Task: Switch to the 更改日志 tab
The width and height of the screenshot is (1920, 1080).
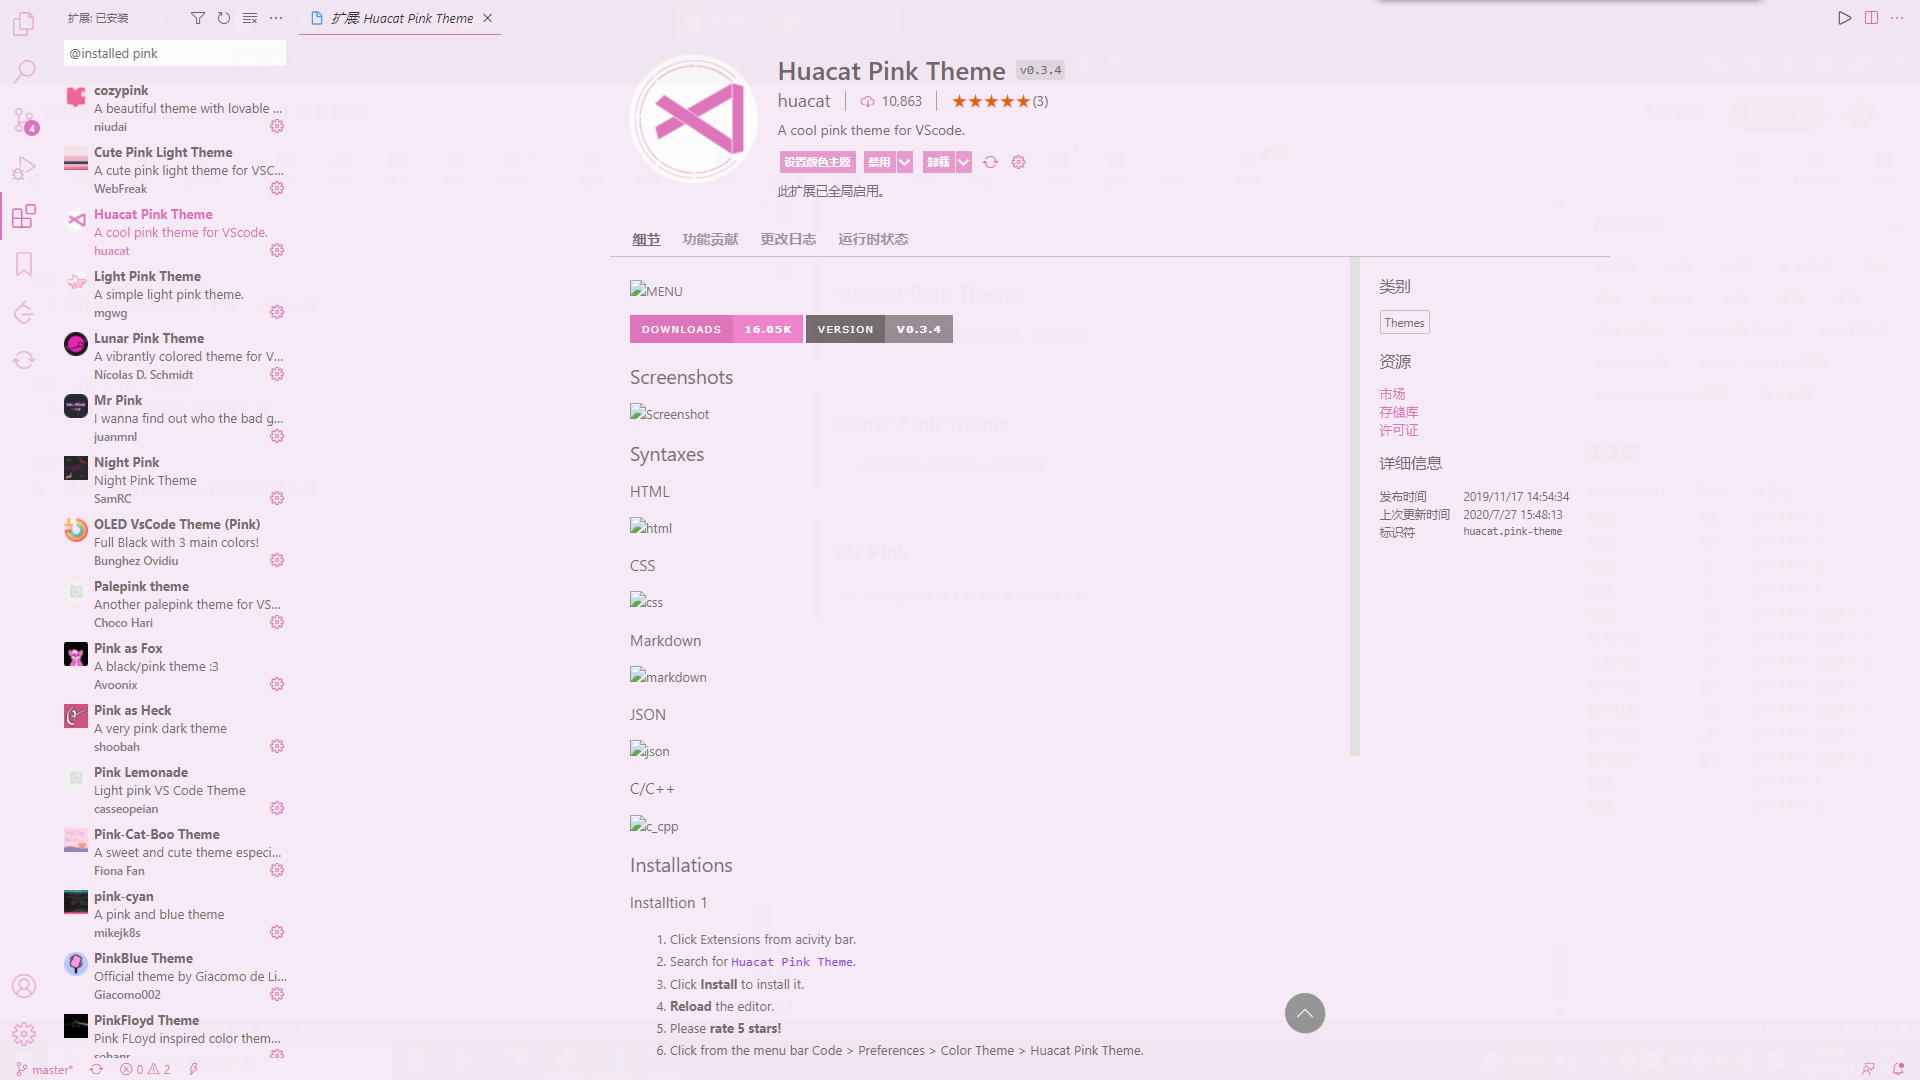Action: (x=788, y=239)
